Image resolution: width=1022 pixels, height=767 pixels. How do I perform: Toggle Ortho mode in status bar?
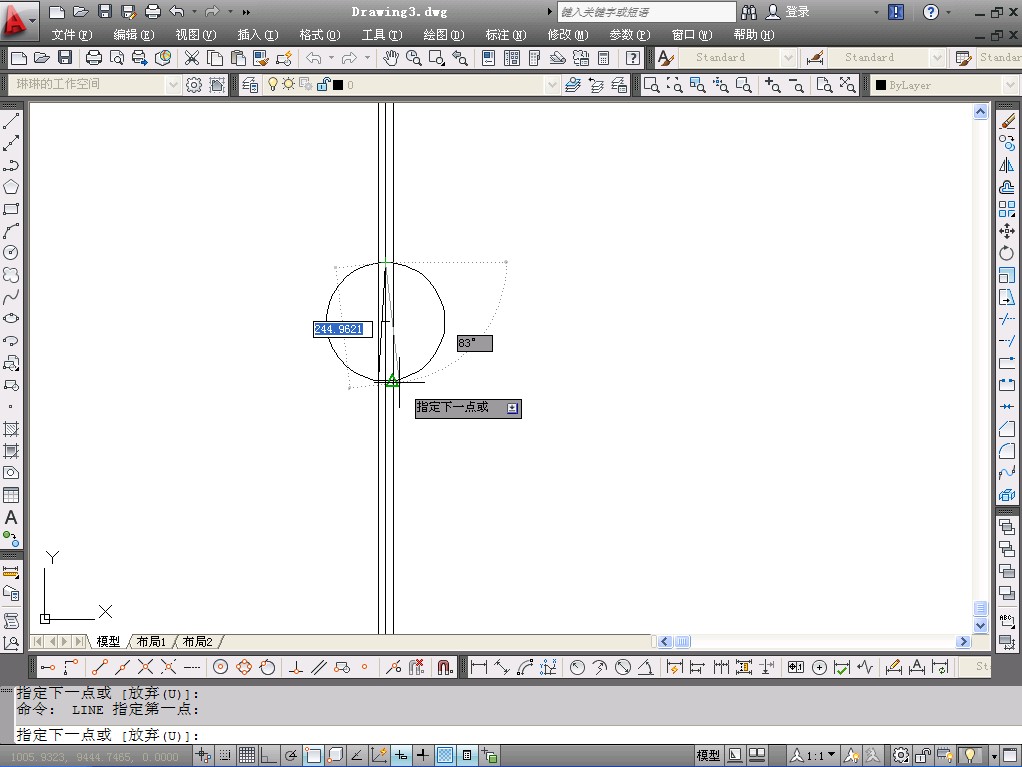click(267, 755)
